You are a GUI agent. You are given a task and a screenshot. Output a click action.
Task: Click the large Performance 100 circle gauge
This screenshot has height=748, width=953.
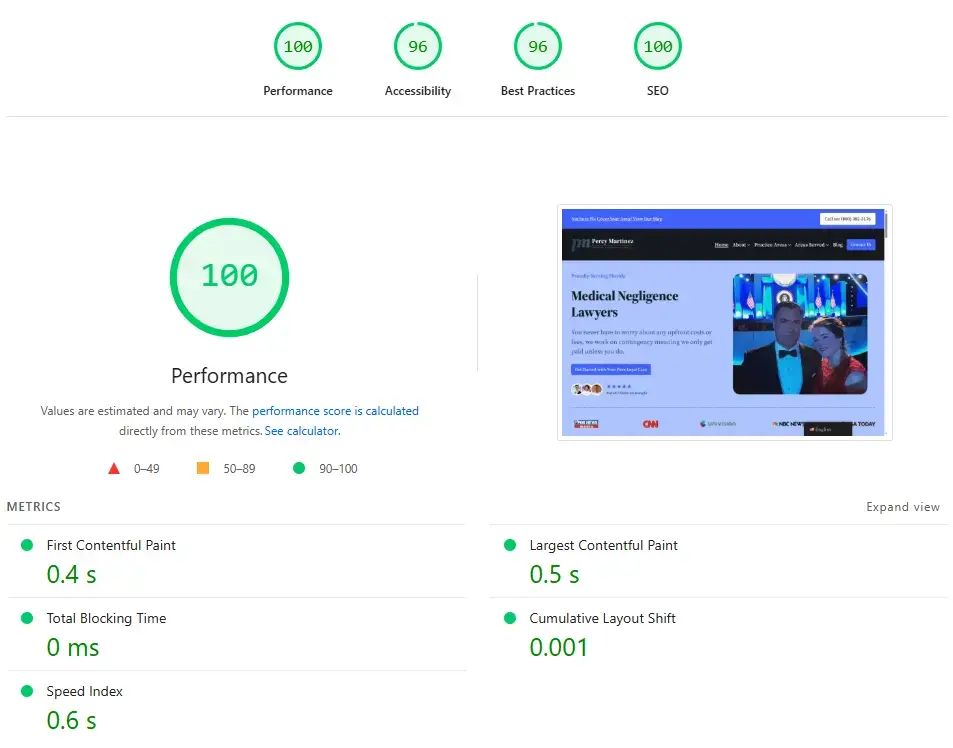pos(229,275)
